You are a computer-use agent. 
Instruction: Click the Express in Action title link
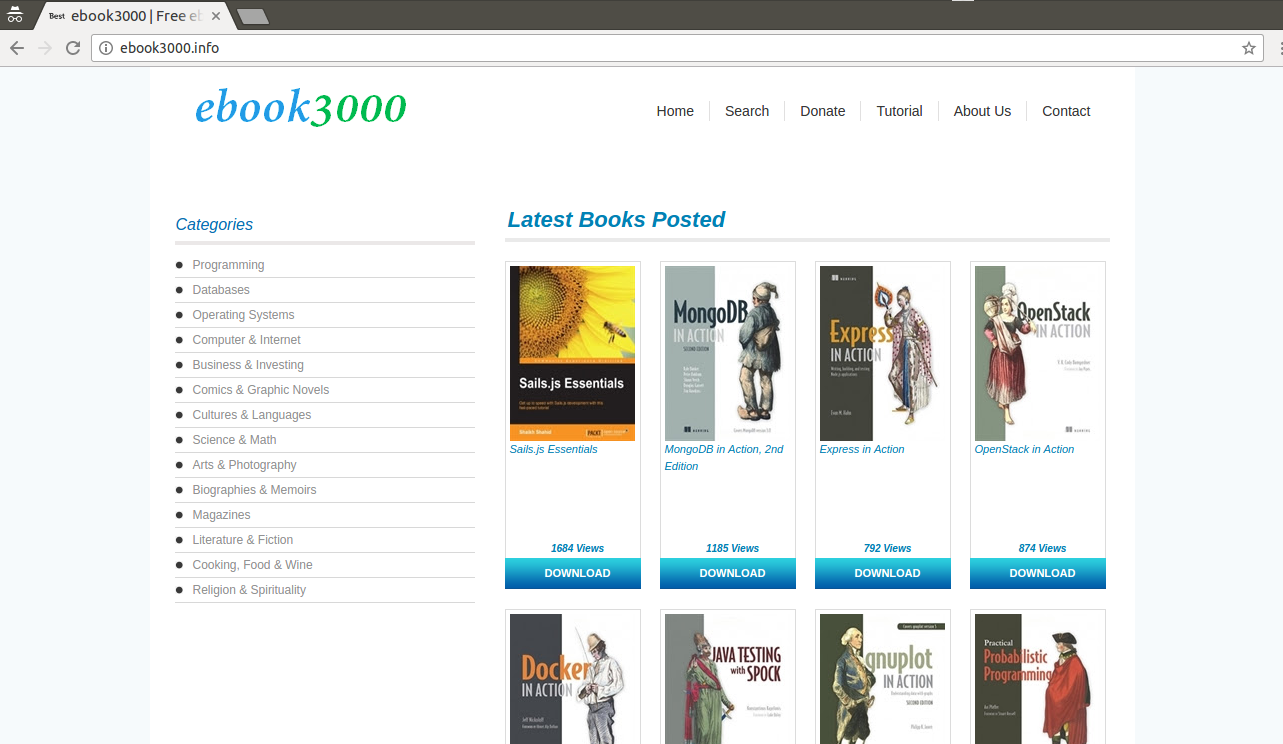click(x=862, y=450)
